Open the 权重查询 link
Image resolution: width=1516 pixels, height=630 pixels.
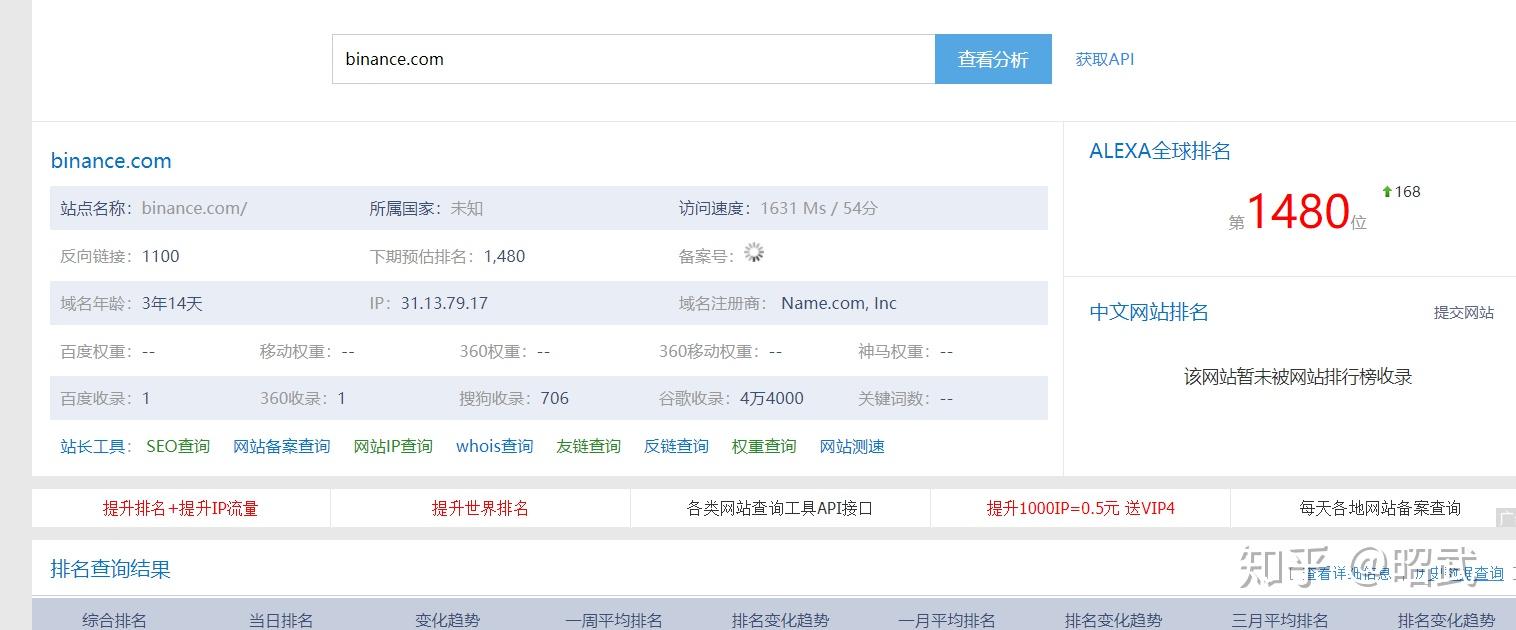click(x=764, y=446)
